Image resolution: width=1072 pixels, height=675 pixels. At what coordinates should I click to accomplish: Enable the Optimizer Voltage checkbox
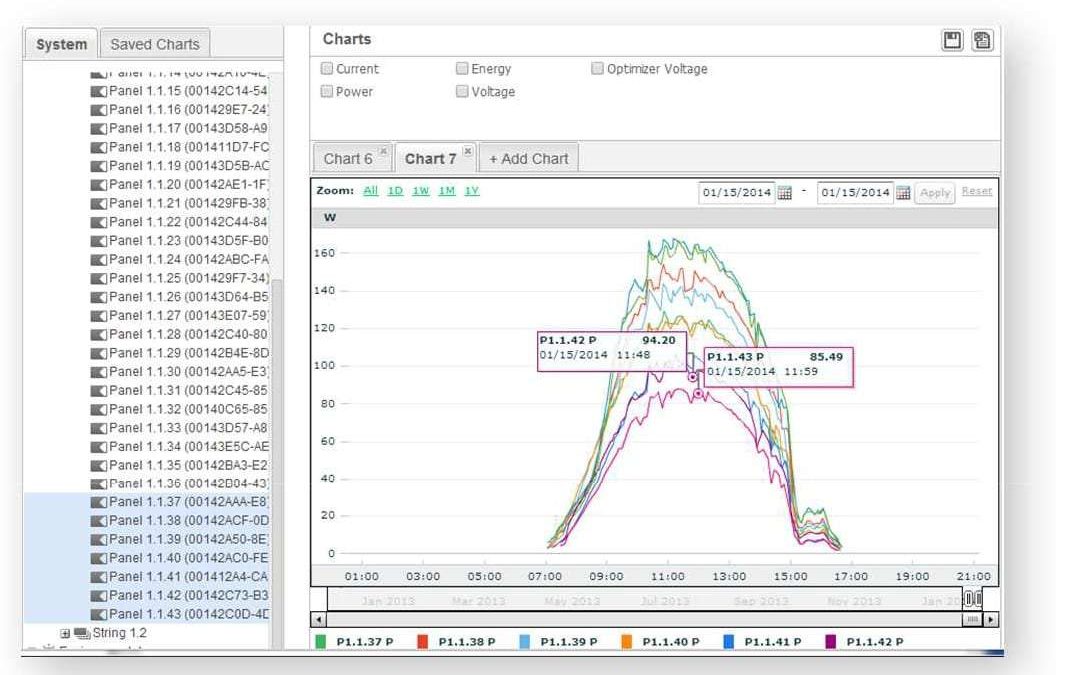598,68
